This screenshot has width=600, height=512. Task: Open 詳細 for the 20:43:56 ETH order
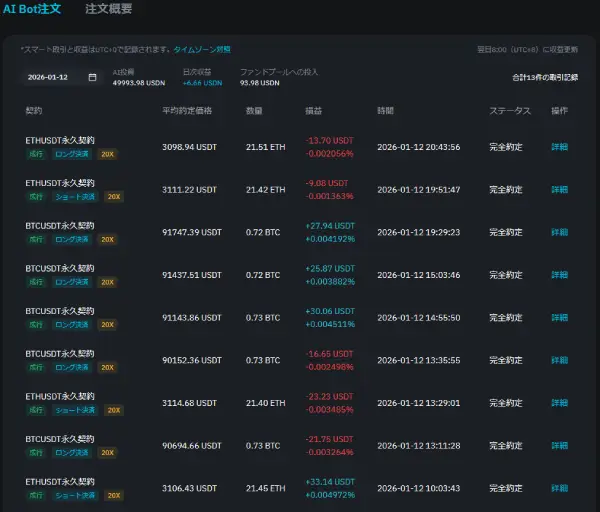559,147
